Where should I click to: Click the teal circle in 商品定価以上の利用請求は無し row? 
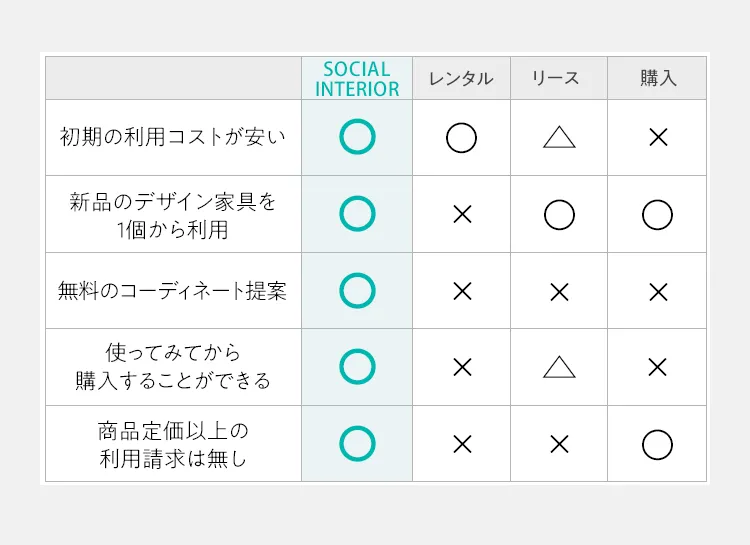(357, 444)
